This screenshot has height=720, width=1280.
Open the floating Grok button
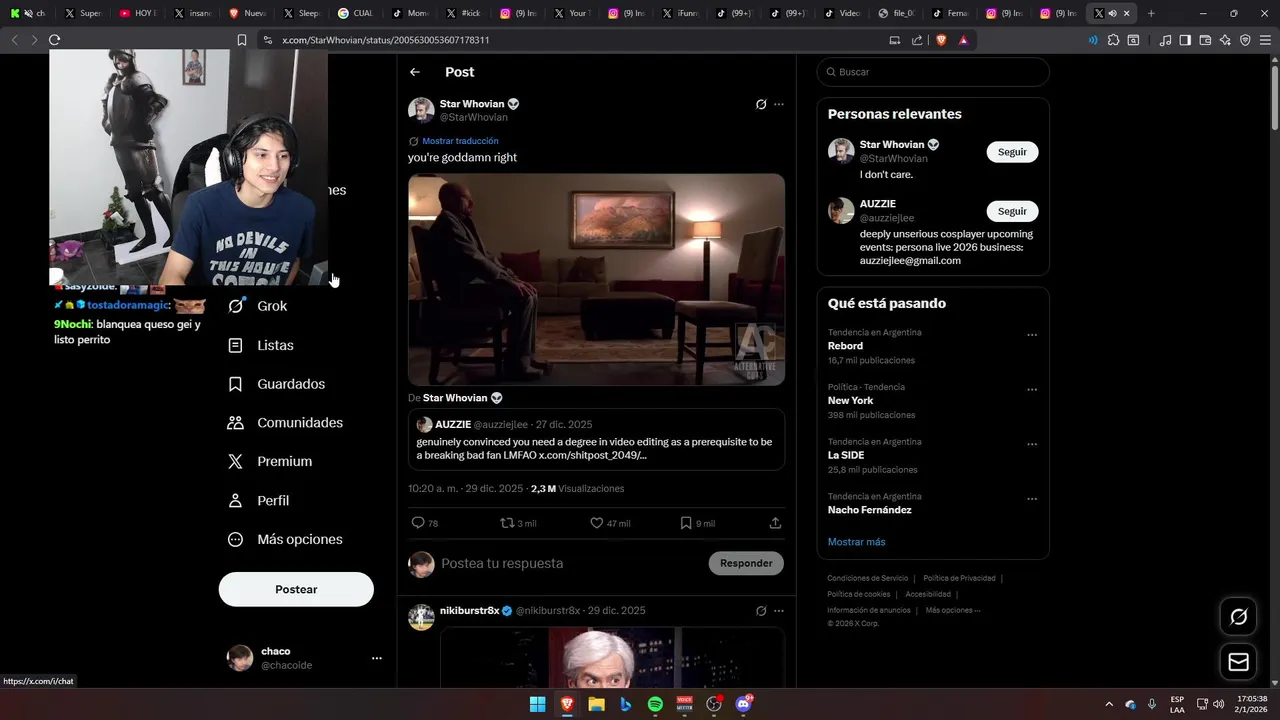1238,617
